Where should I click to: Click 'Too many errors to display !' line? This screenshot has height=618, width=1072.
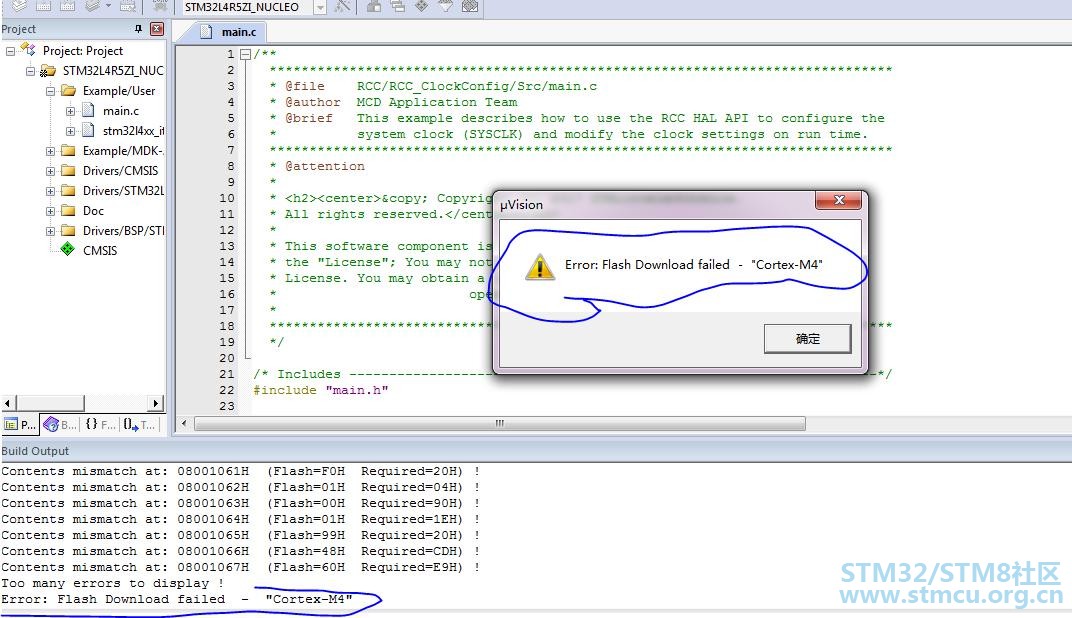[113, 583]
